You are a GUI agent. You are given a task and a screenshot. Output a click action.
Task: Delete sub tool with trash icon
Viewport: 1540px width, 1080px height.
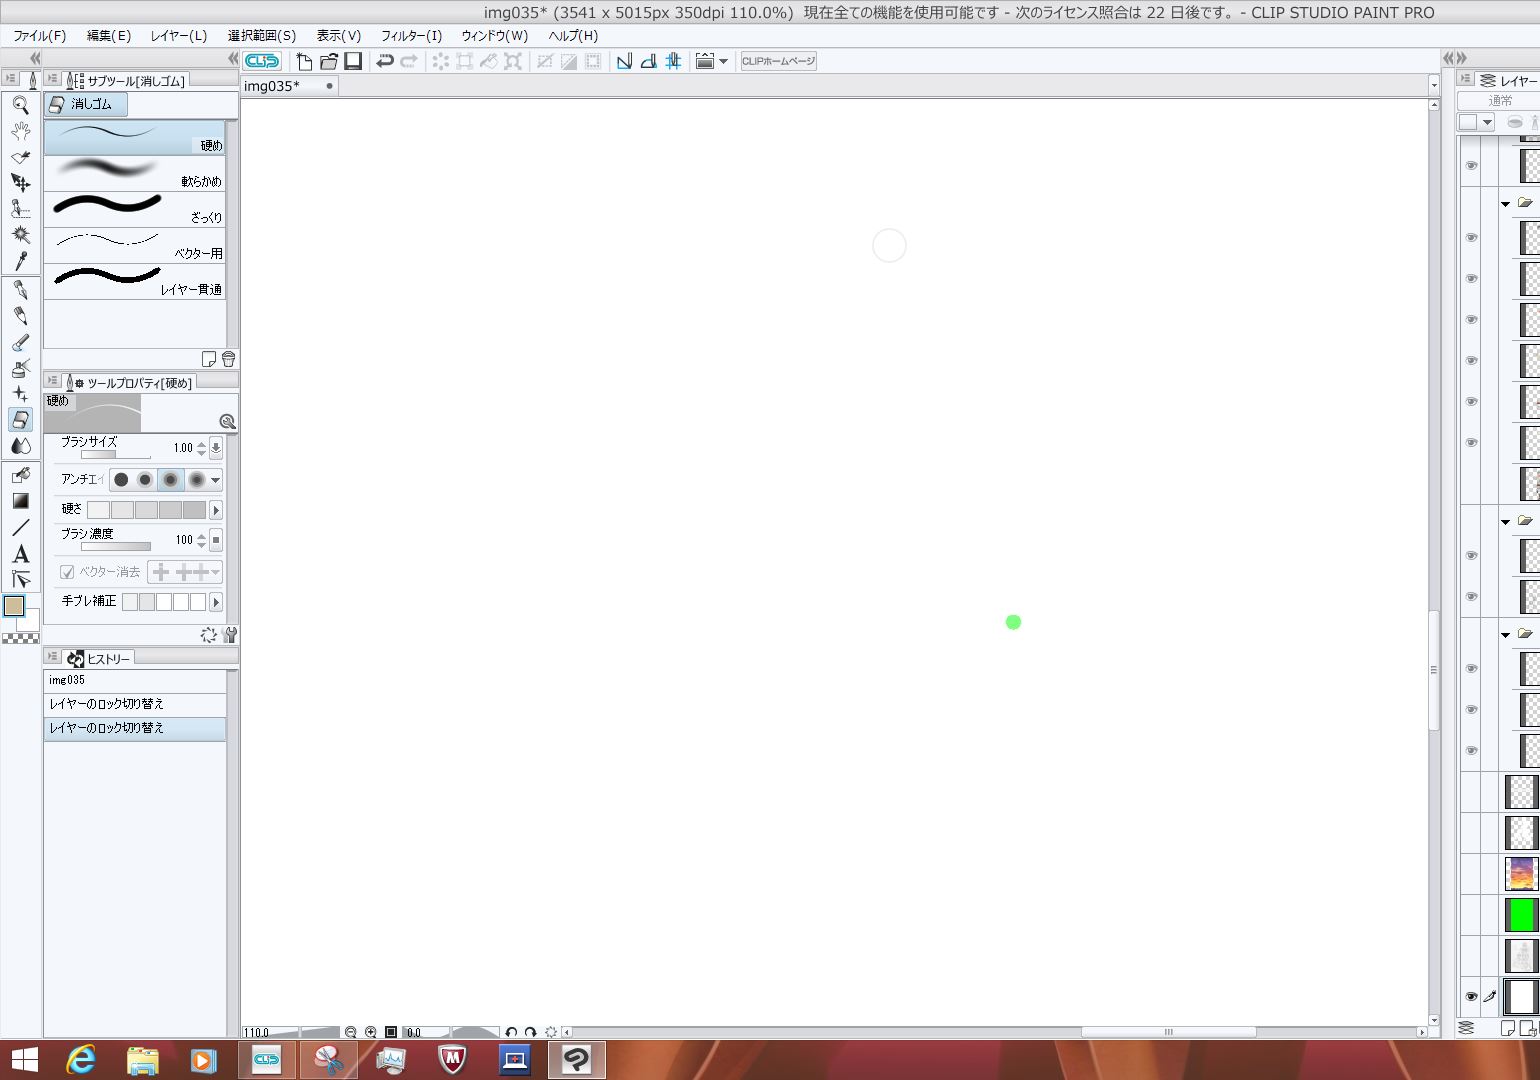[x=228, y=359]
